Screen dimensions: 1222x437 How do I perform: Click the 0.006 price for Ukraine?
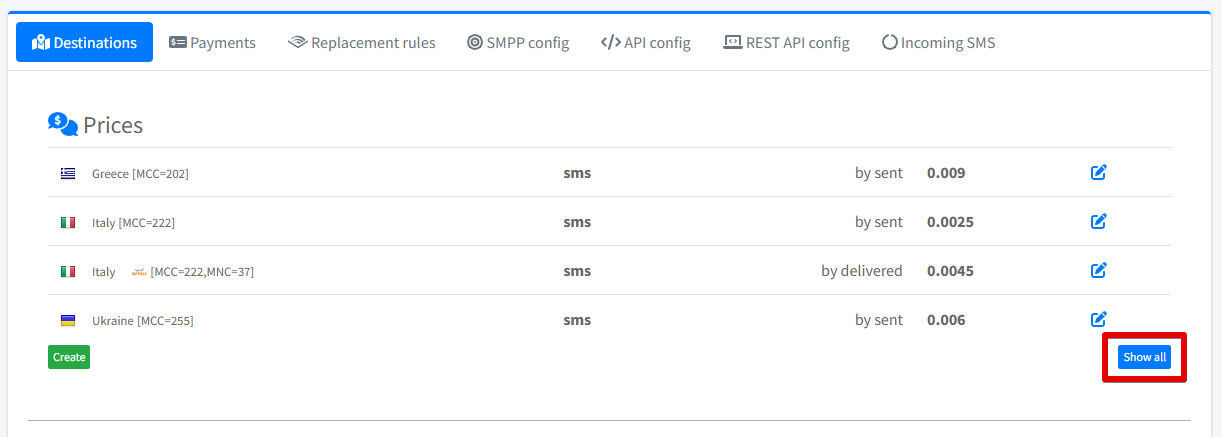pos(946,320)
